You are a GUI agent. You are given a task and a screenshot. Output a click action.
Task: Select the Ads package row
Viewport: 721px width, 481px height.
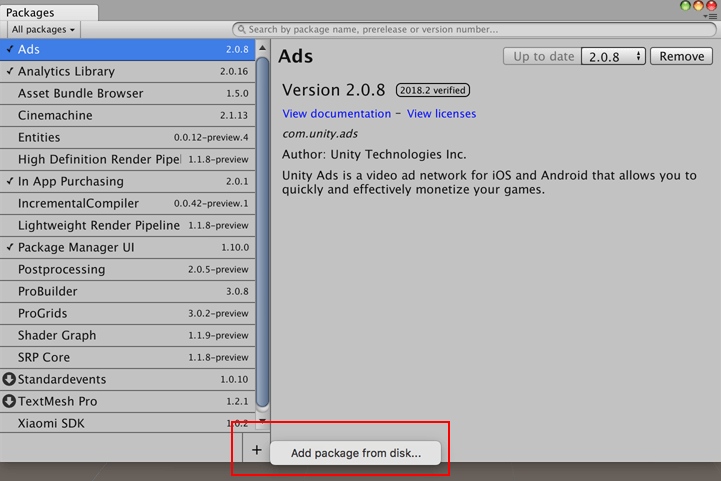(x=127, y=49)
